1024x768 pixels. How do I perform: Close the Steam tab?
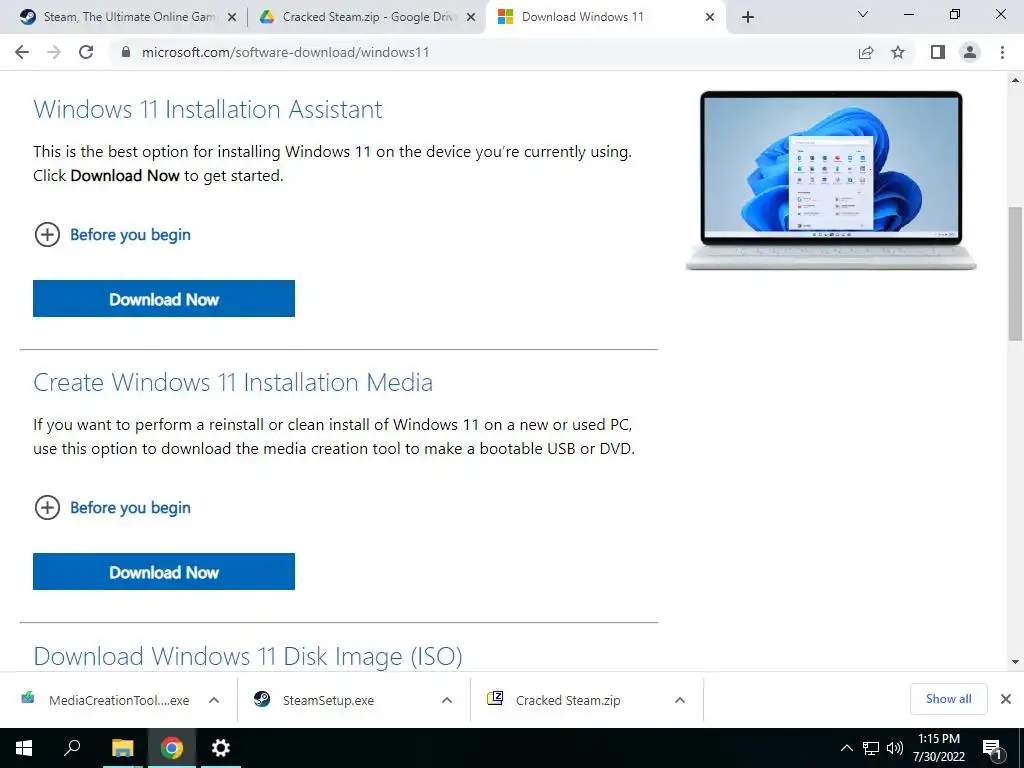[x=232, y=18]
